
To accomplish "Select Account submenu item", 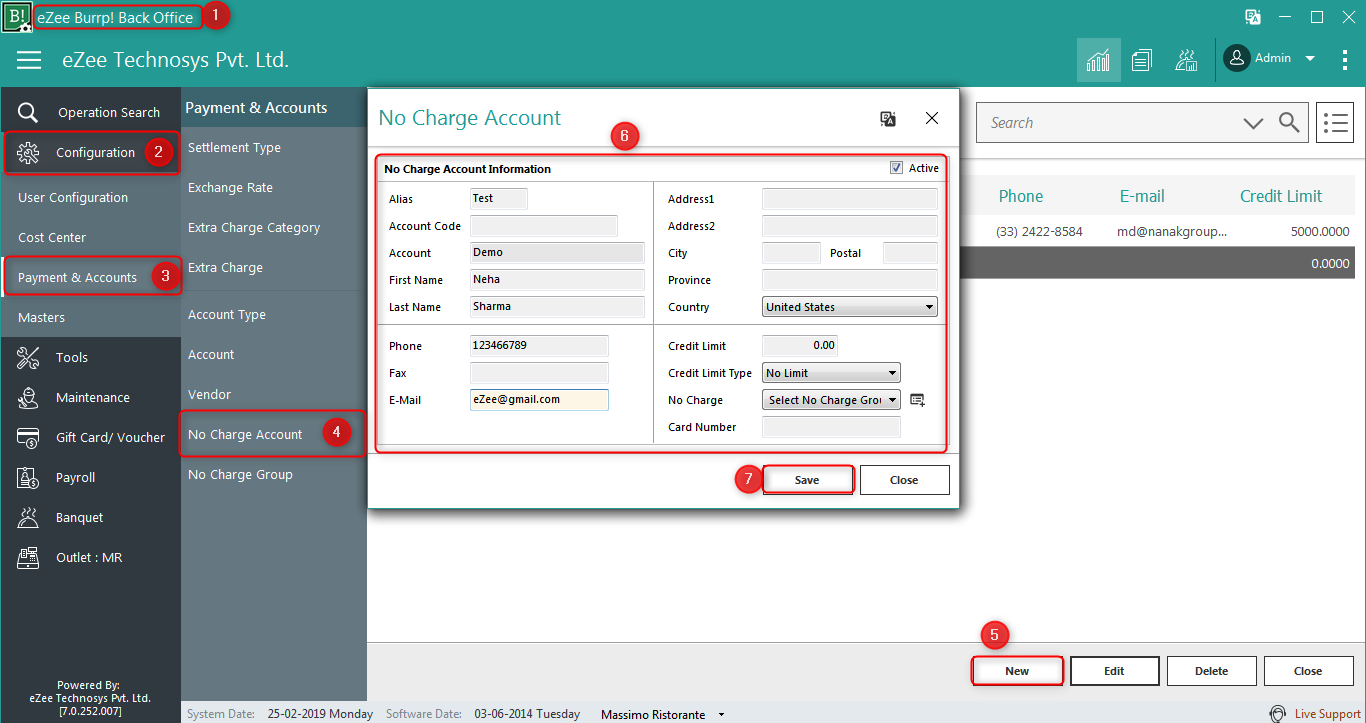I will pos(211,354).
